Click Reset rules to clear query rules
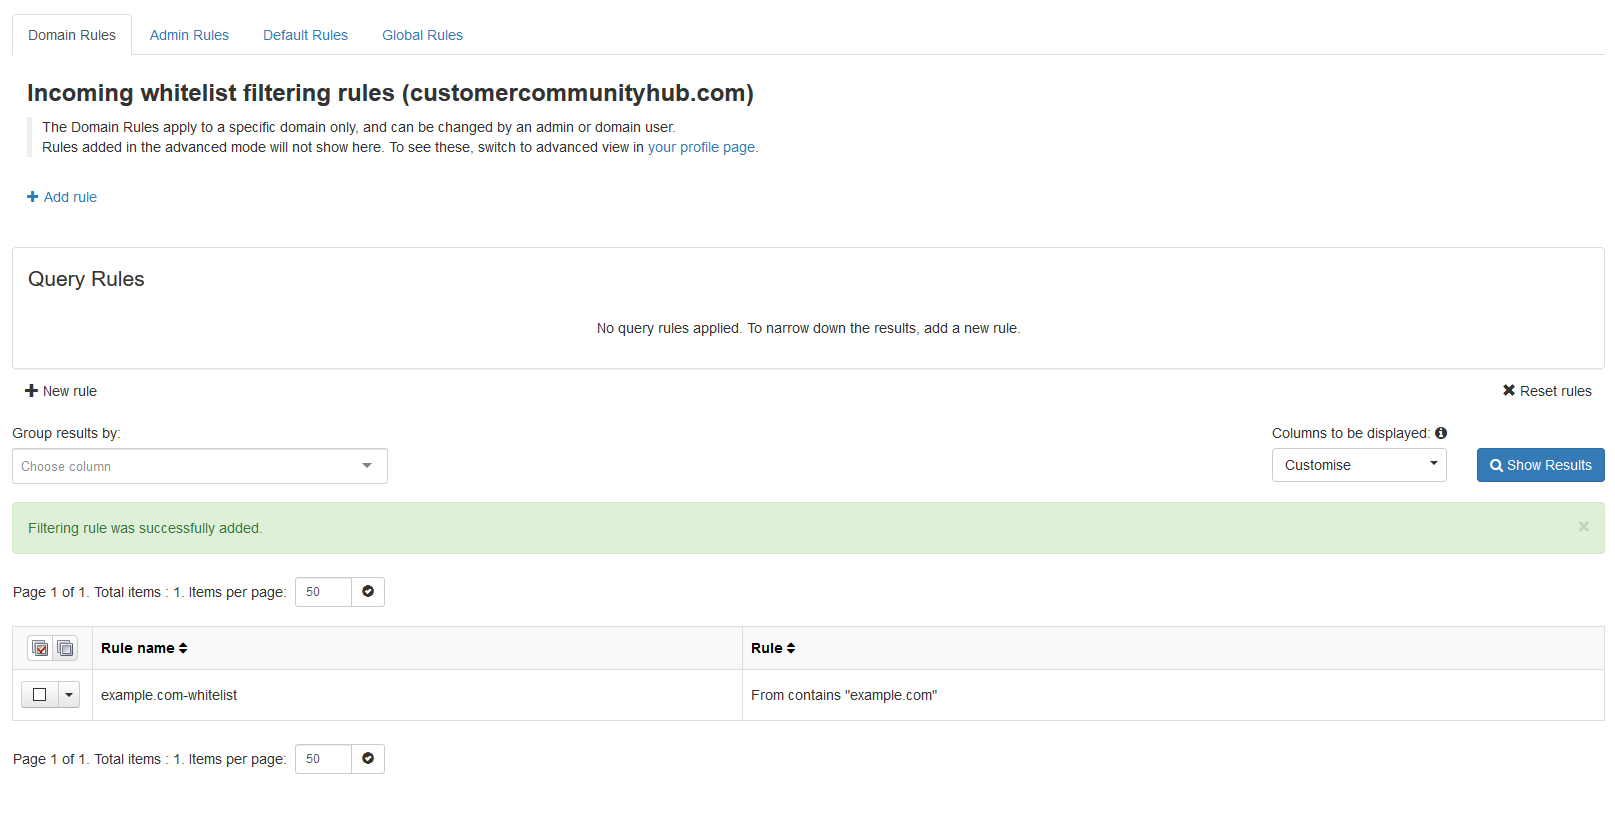The height and width of the screenshot is (838, 1615). (x=1547, y=391)
